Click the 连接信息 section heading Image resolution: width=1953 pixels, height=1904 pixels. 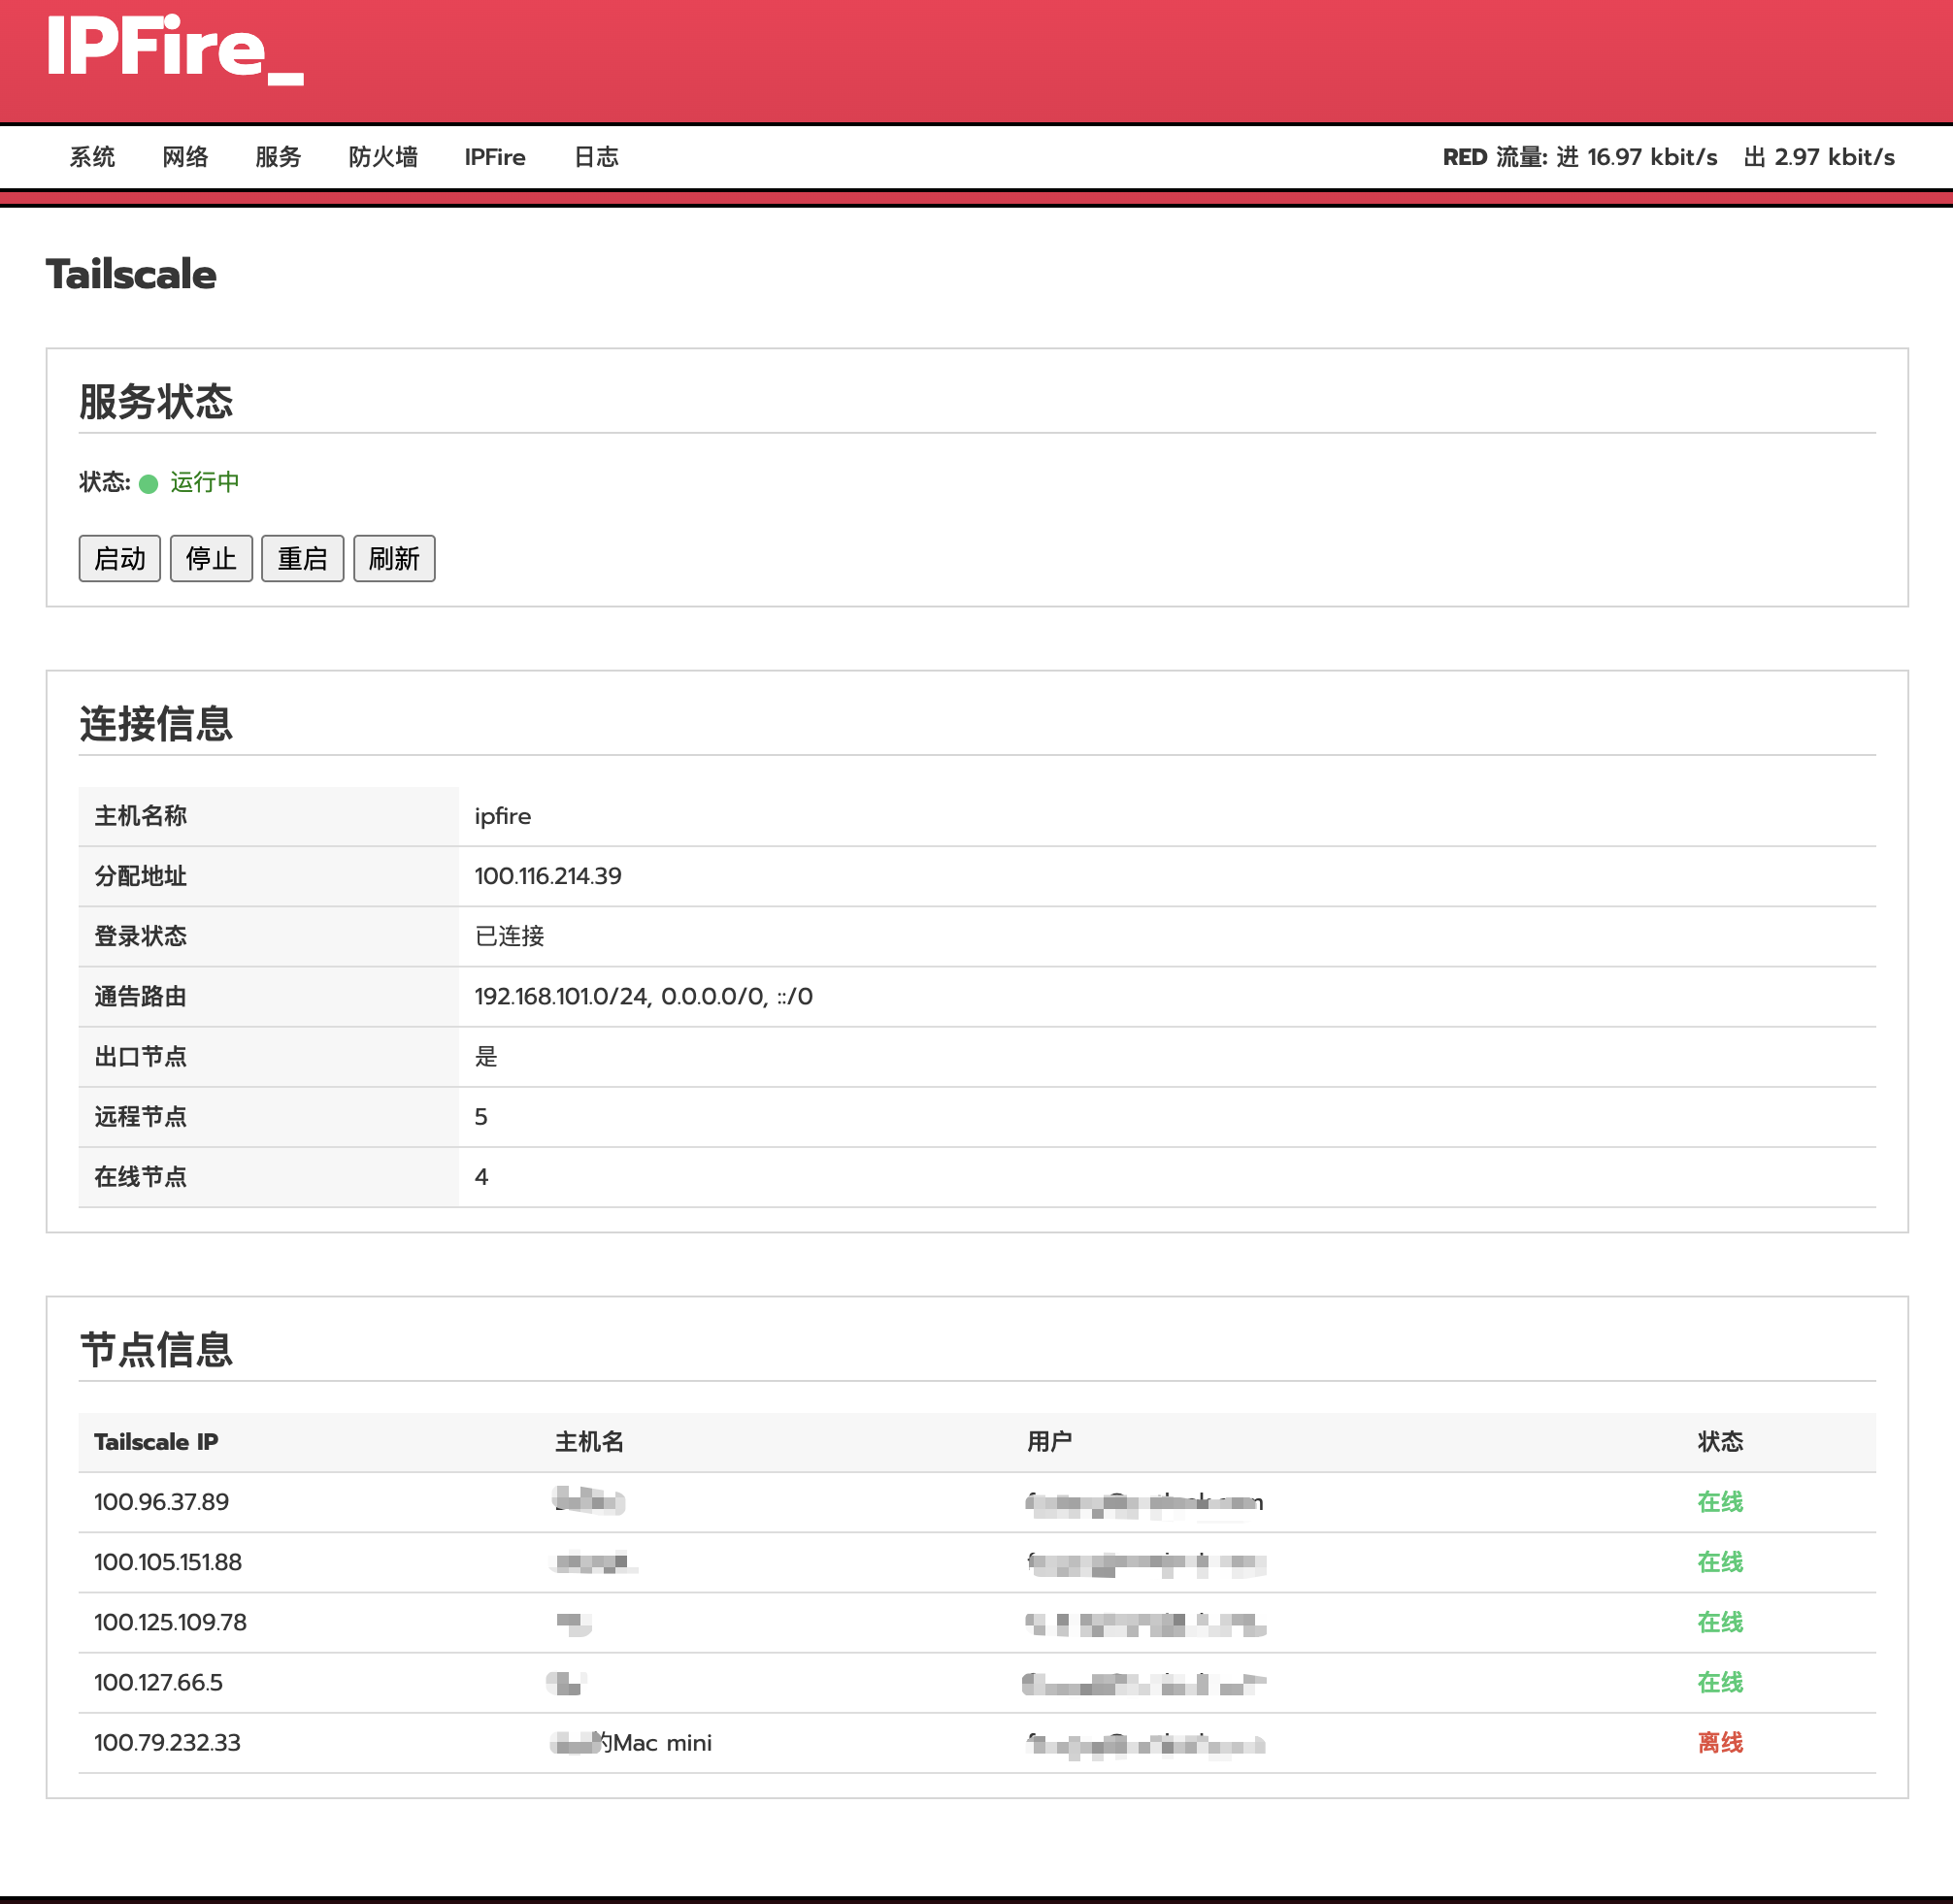[156, 724]
